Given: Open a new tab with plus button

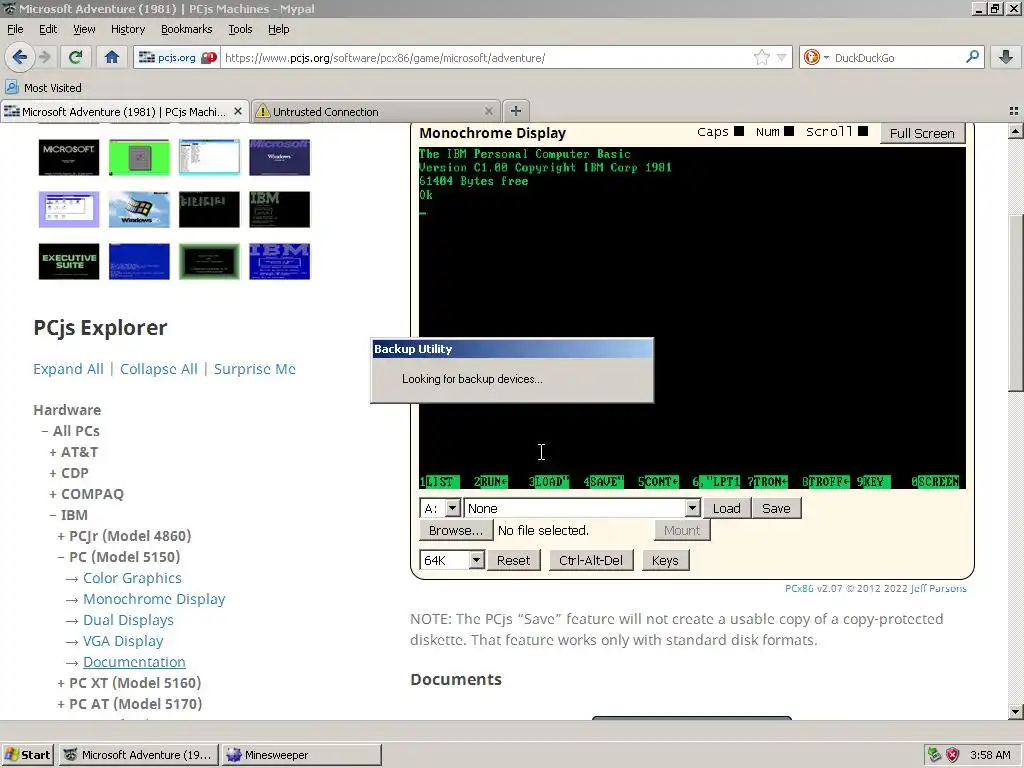Looking at the screenshot, I should tap(515, 111).
